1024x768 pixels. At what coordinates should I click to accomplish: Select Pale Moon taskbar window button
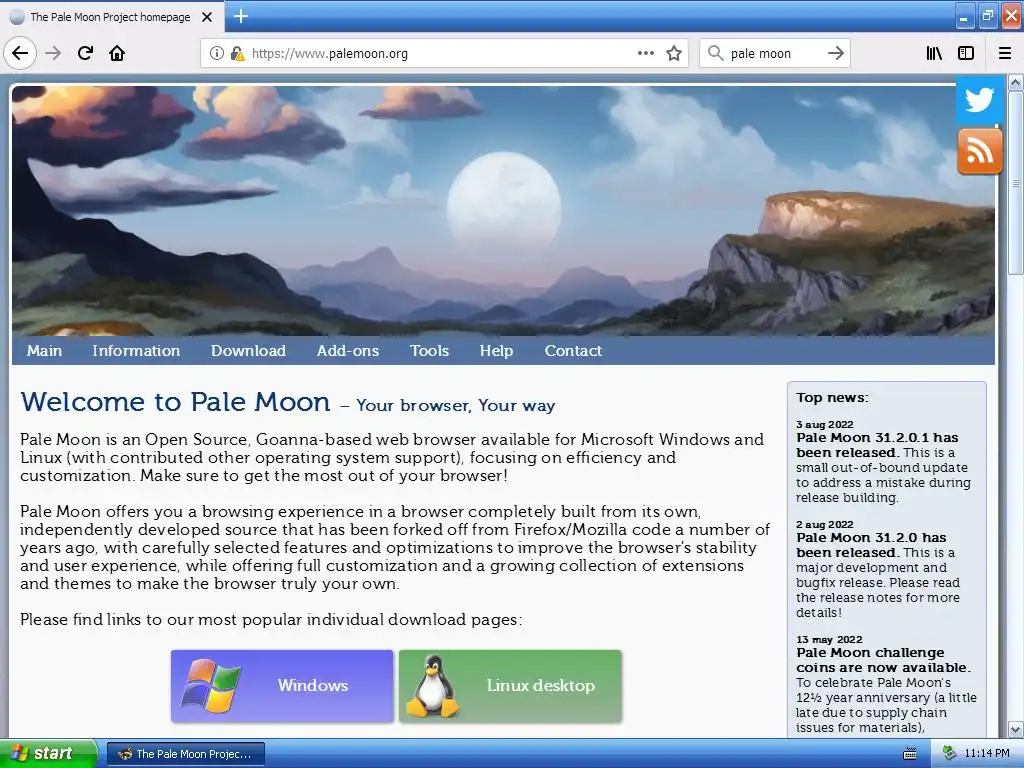point(185,754)
